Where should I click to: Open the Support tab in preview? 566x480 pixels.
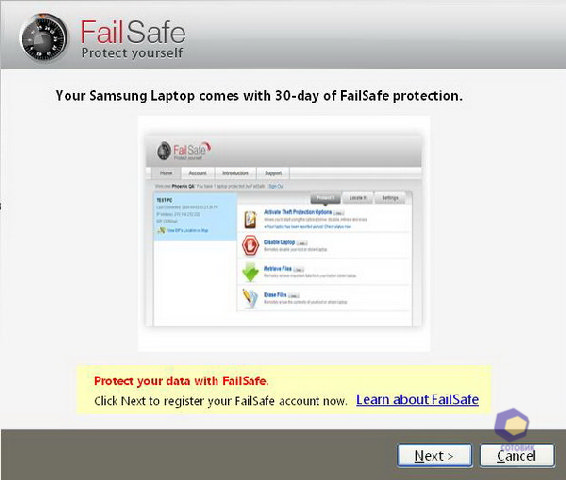tap(273, 173)
